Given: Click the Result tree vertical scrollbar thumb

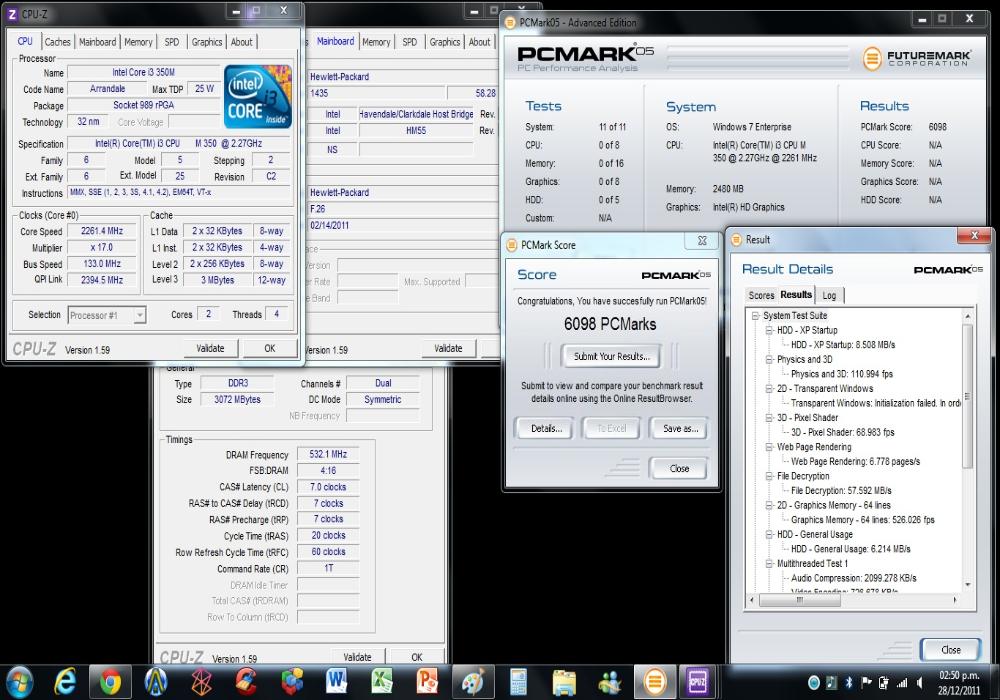Looking at the screenshot, I should pos(967,395).
